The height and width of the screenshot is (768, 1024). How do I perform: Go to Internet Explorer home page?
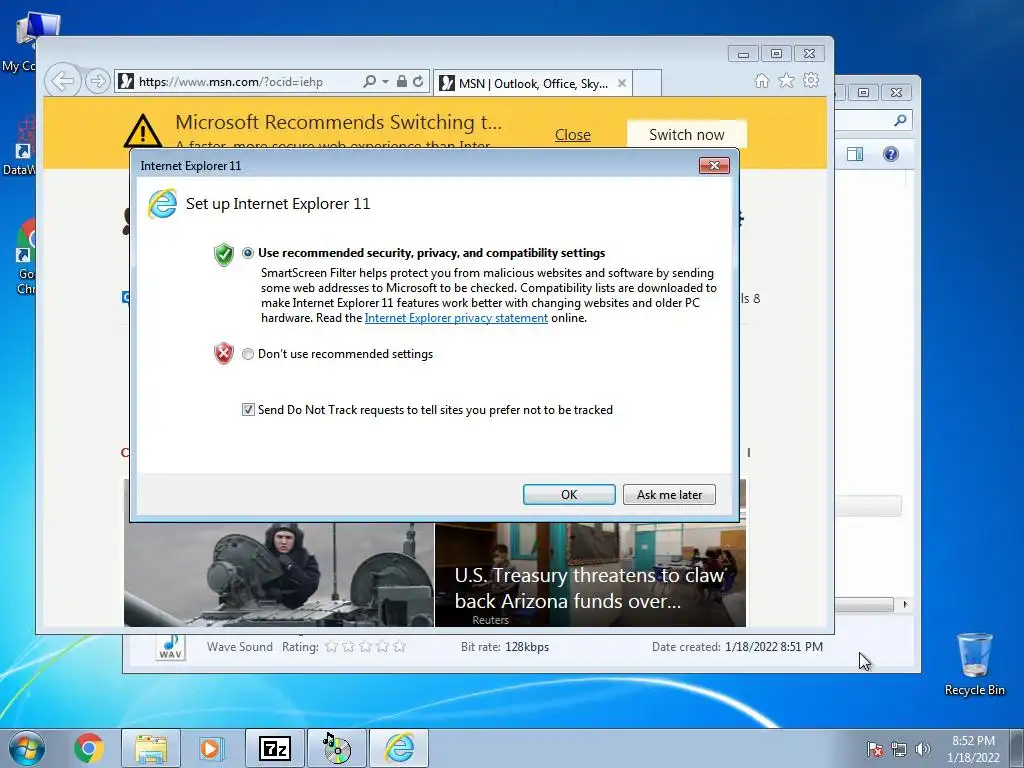[761, 80]
